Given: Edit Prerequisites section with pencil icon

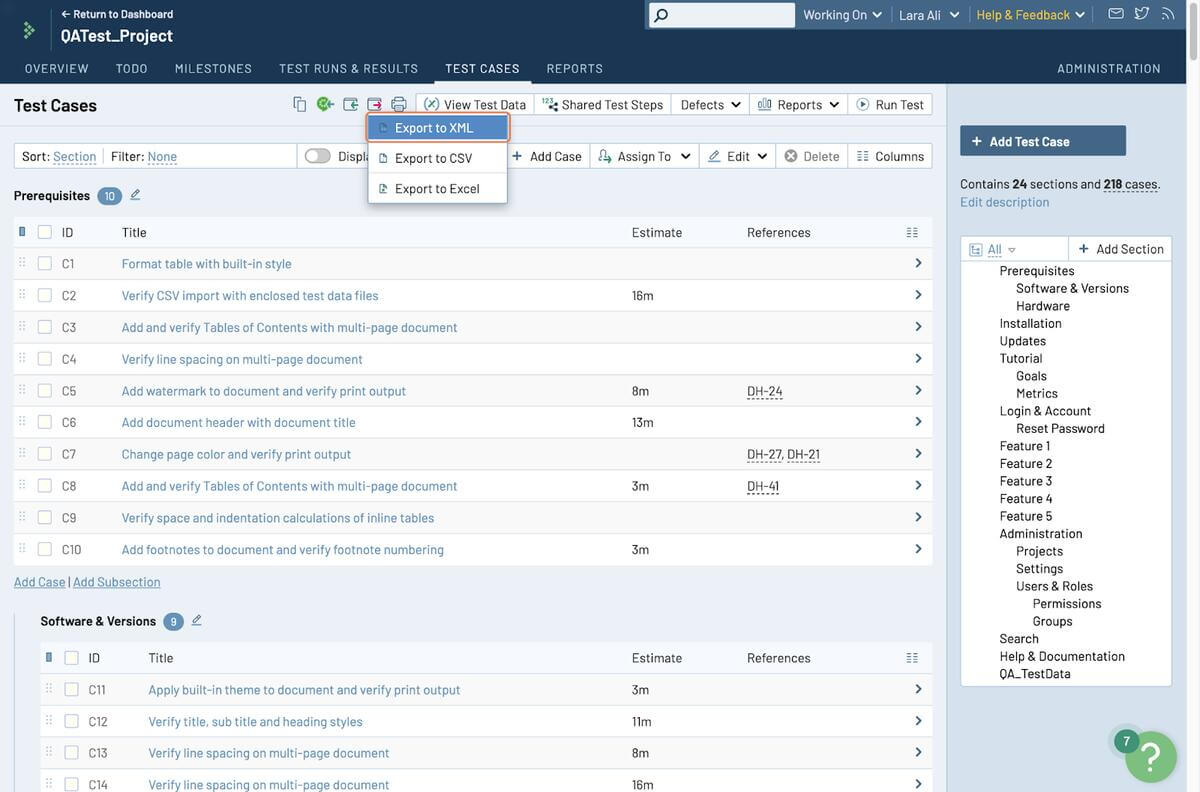Looking at the screenshot, I should tap(136, 195).
